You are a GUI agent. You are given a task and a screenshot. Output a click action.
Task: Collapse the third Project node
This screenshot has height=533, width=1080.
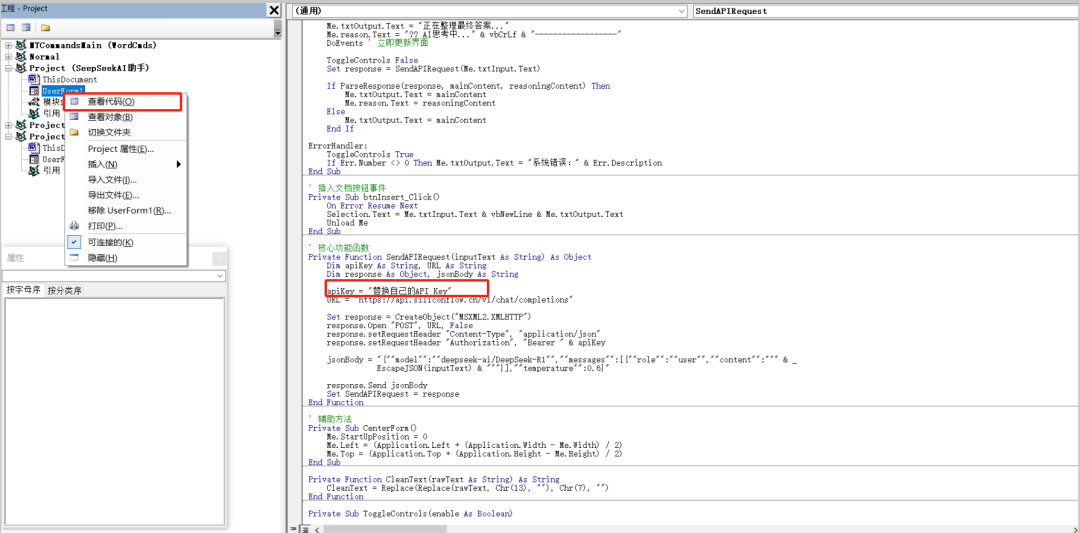point(8,136)
